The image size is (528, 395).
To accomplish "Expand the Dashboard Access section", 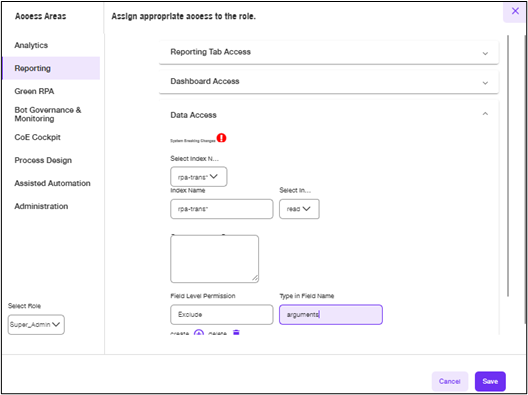I will (x=329, y=81).
